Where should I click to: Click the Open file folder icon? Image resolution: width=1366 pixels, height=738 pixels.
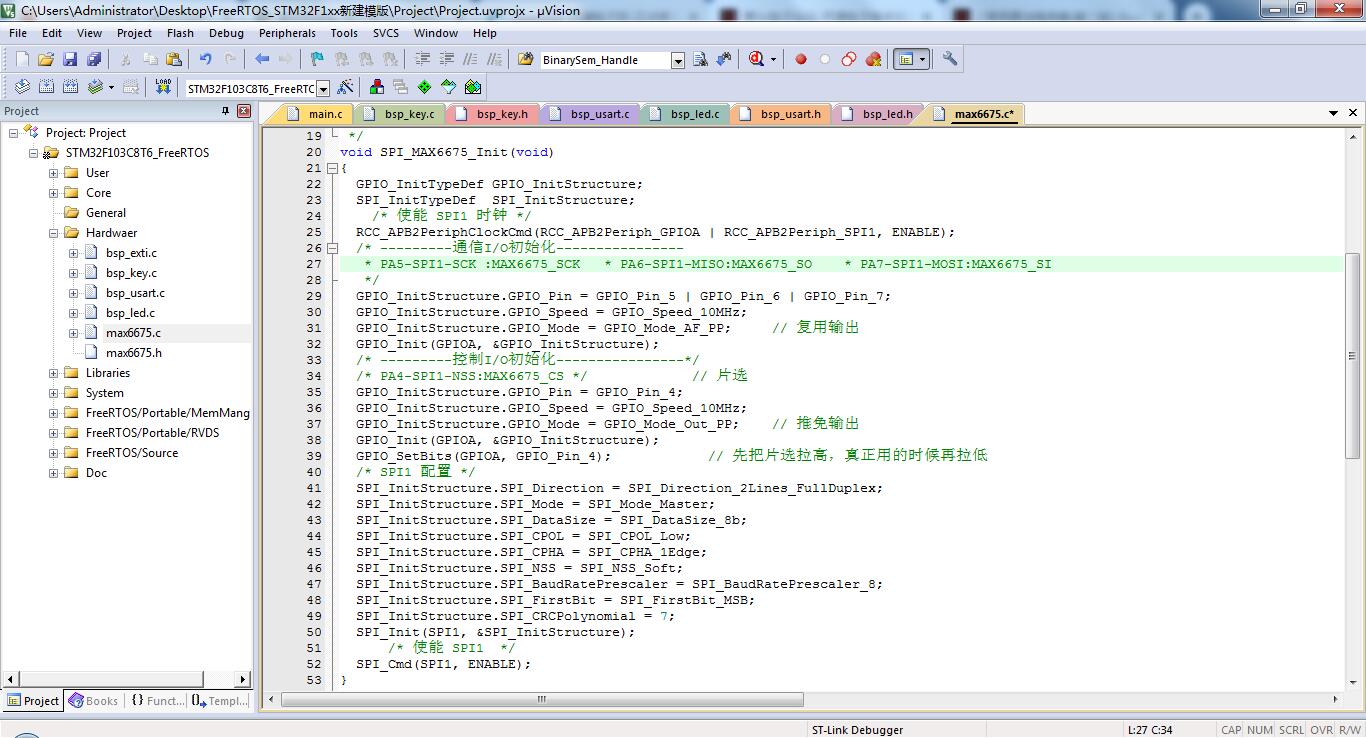tap(46, 60)
